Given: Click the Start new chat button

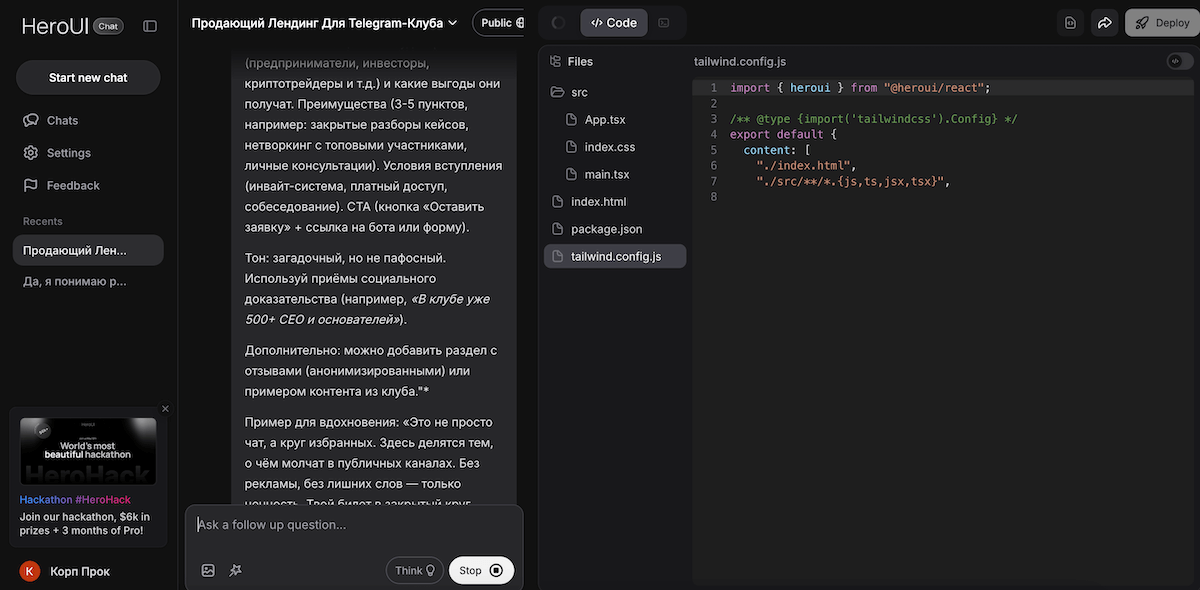Looking at the screenshot, I should [x=88, y=77].
